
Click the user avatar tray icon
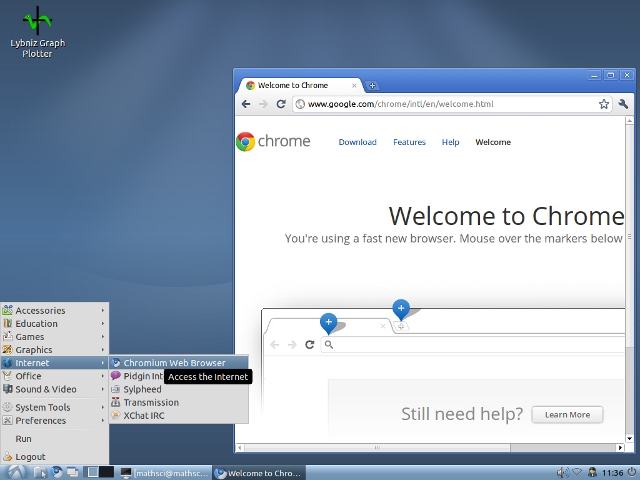coord(592,473)
